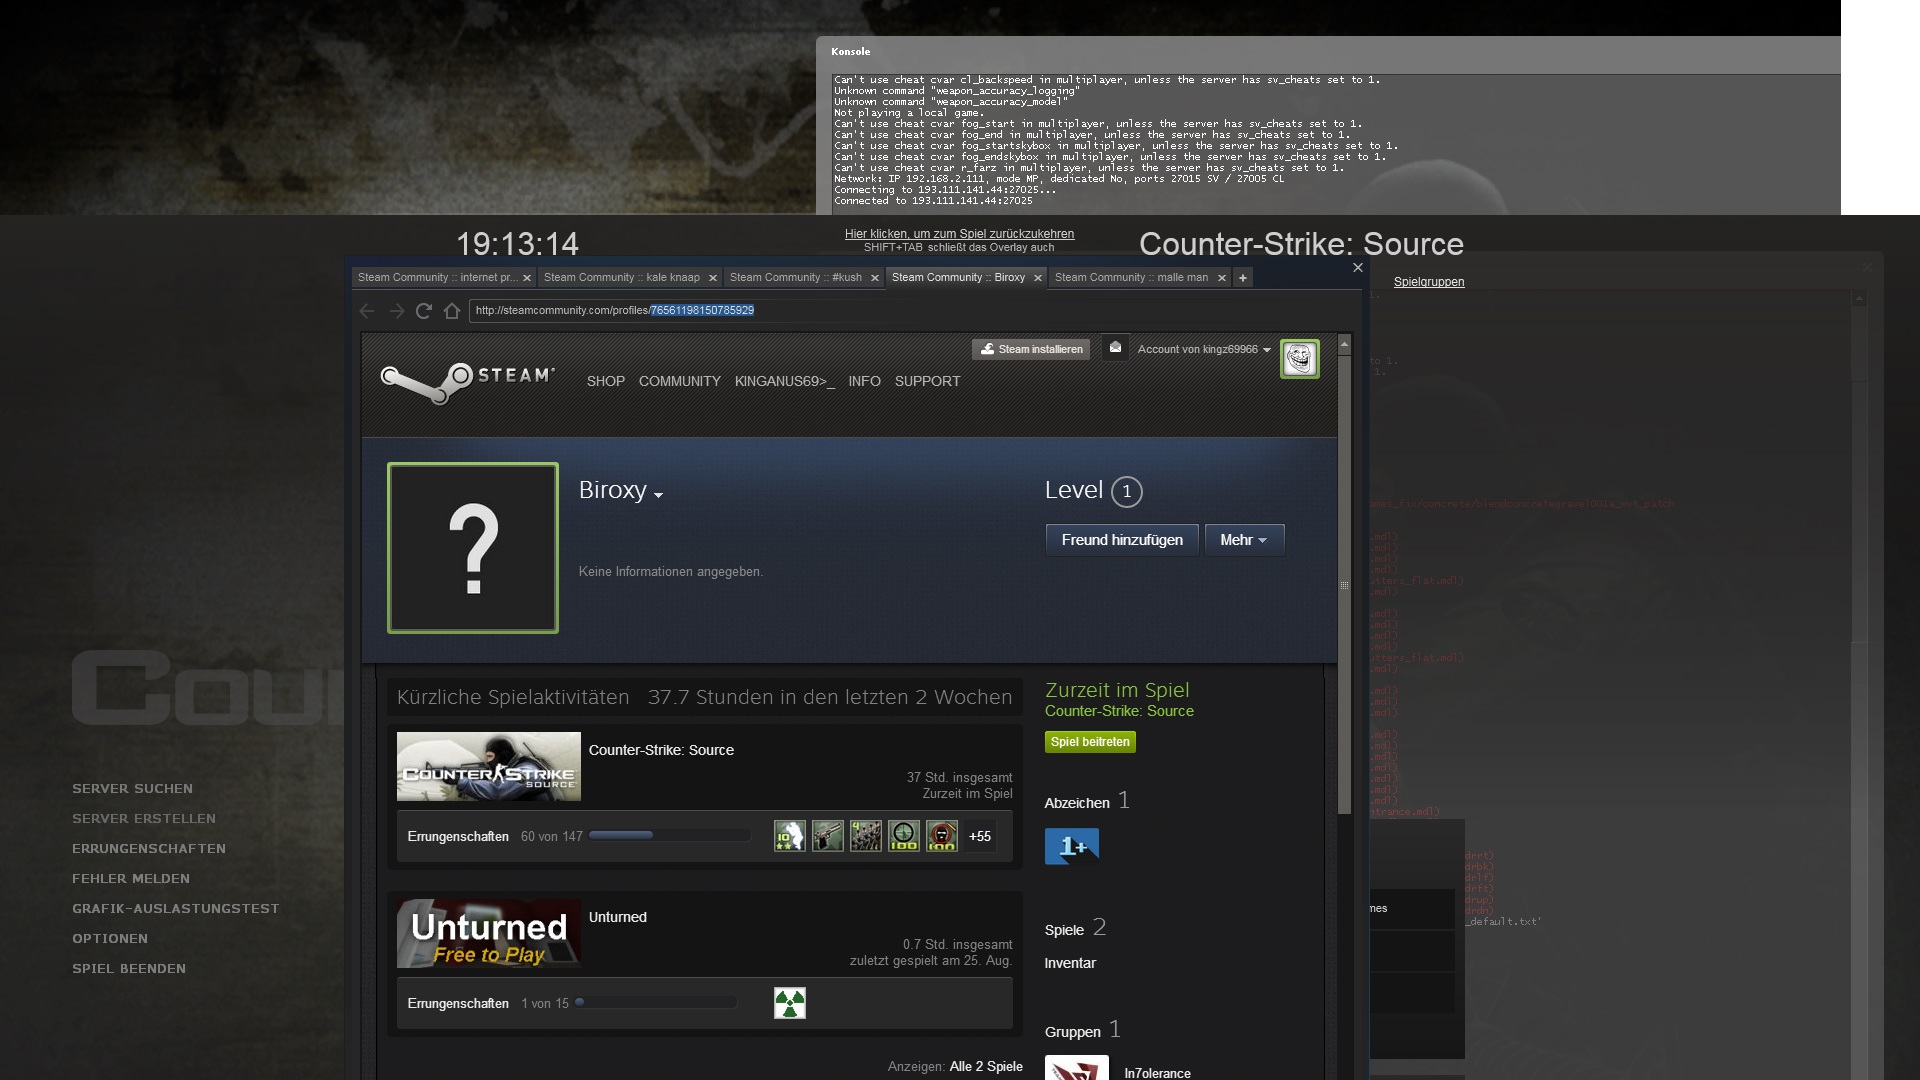Viewport: 1920px width, 1080px height.
Task: Open the Mehr dropdown
Action: point(1244,540)
